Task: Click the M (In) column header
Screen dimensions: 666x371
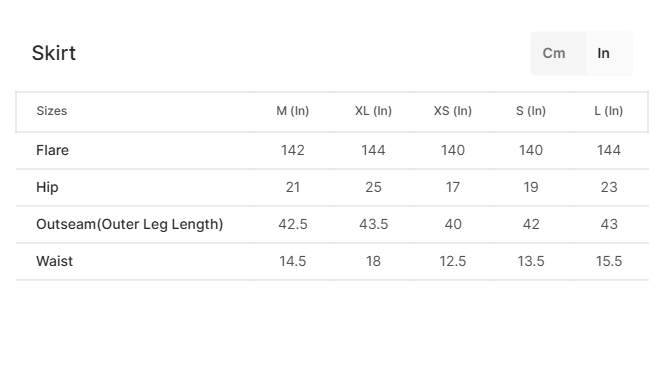Action: (293, 111)
